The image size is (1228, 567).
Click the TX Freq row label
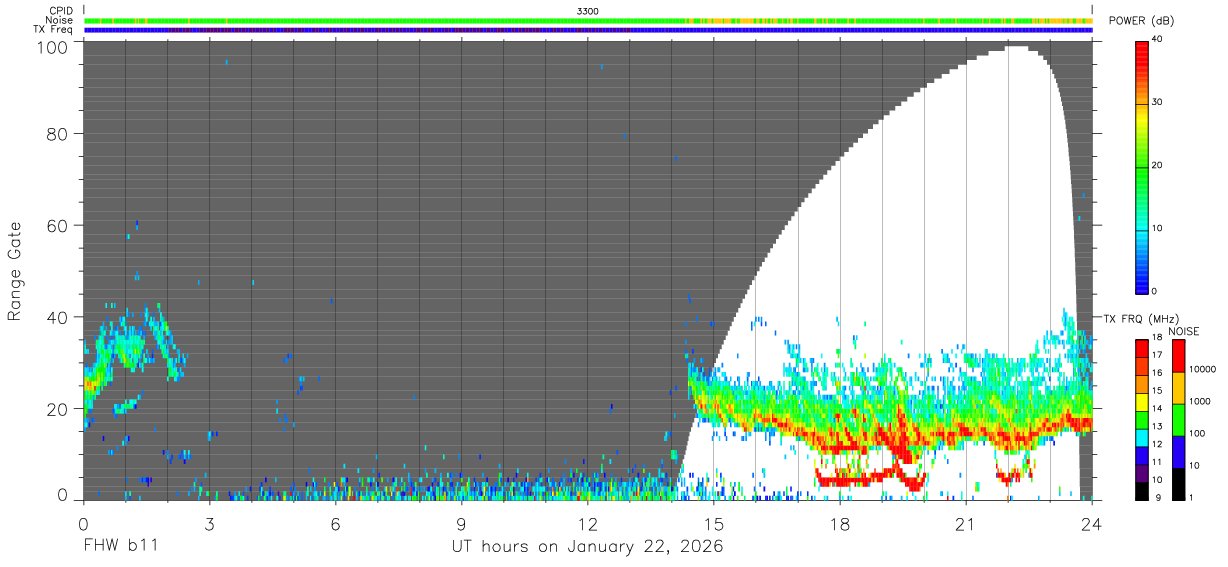54,30
